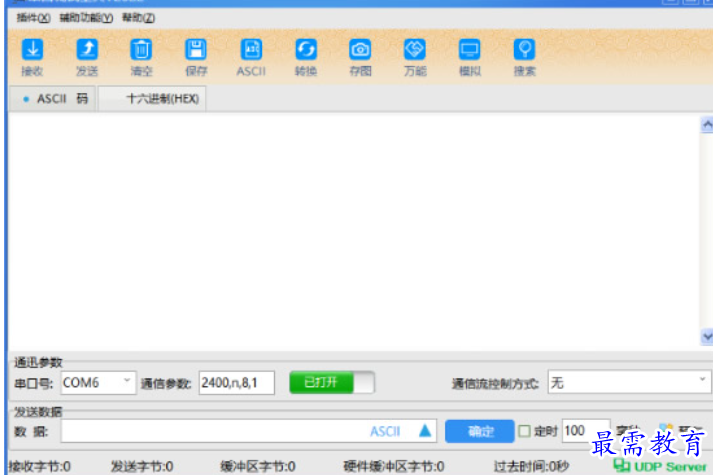
Task: Click the 接收字节:0 status text
Action: click(x=40, y=466)
